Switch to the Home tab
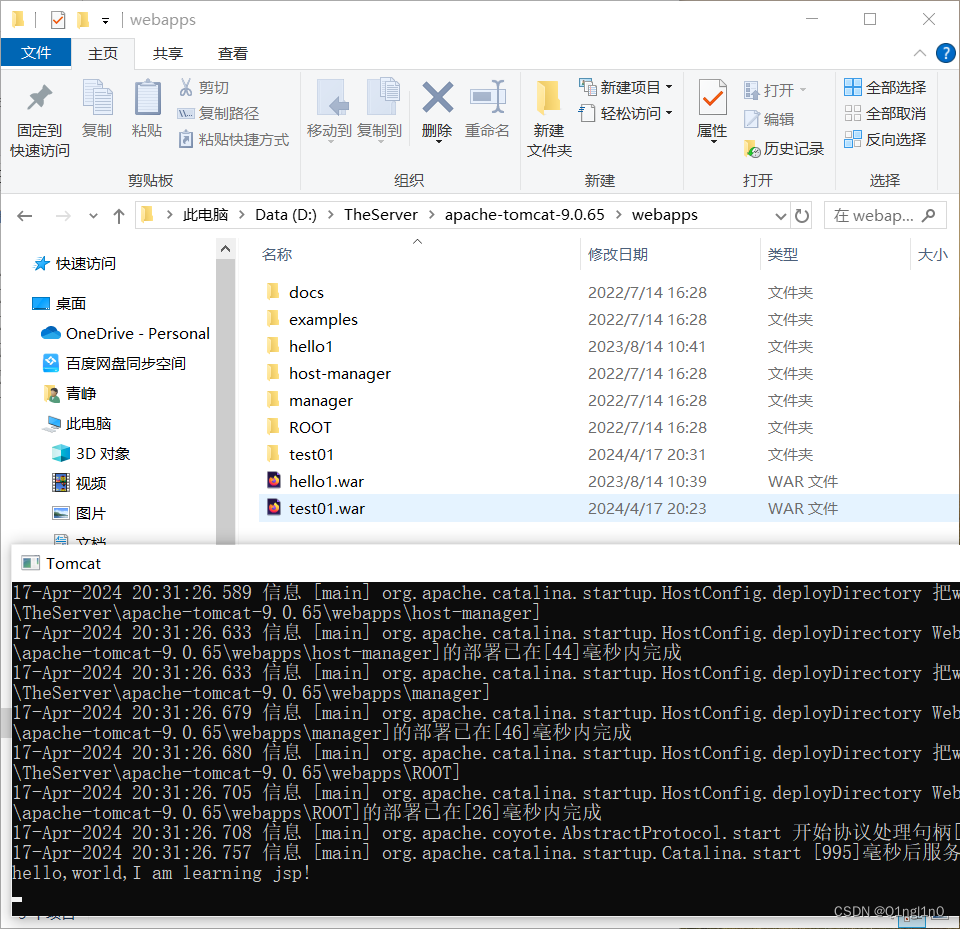Screen dimensions: 960x929 103,53
